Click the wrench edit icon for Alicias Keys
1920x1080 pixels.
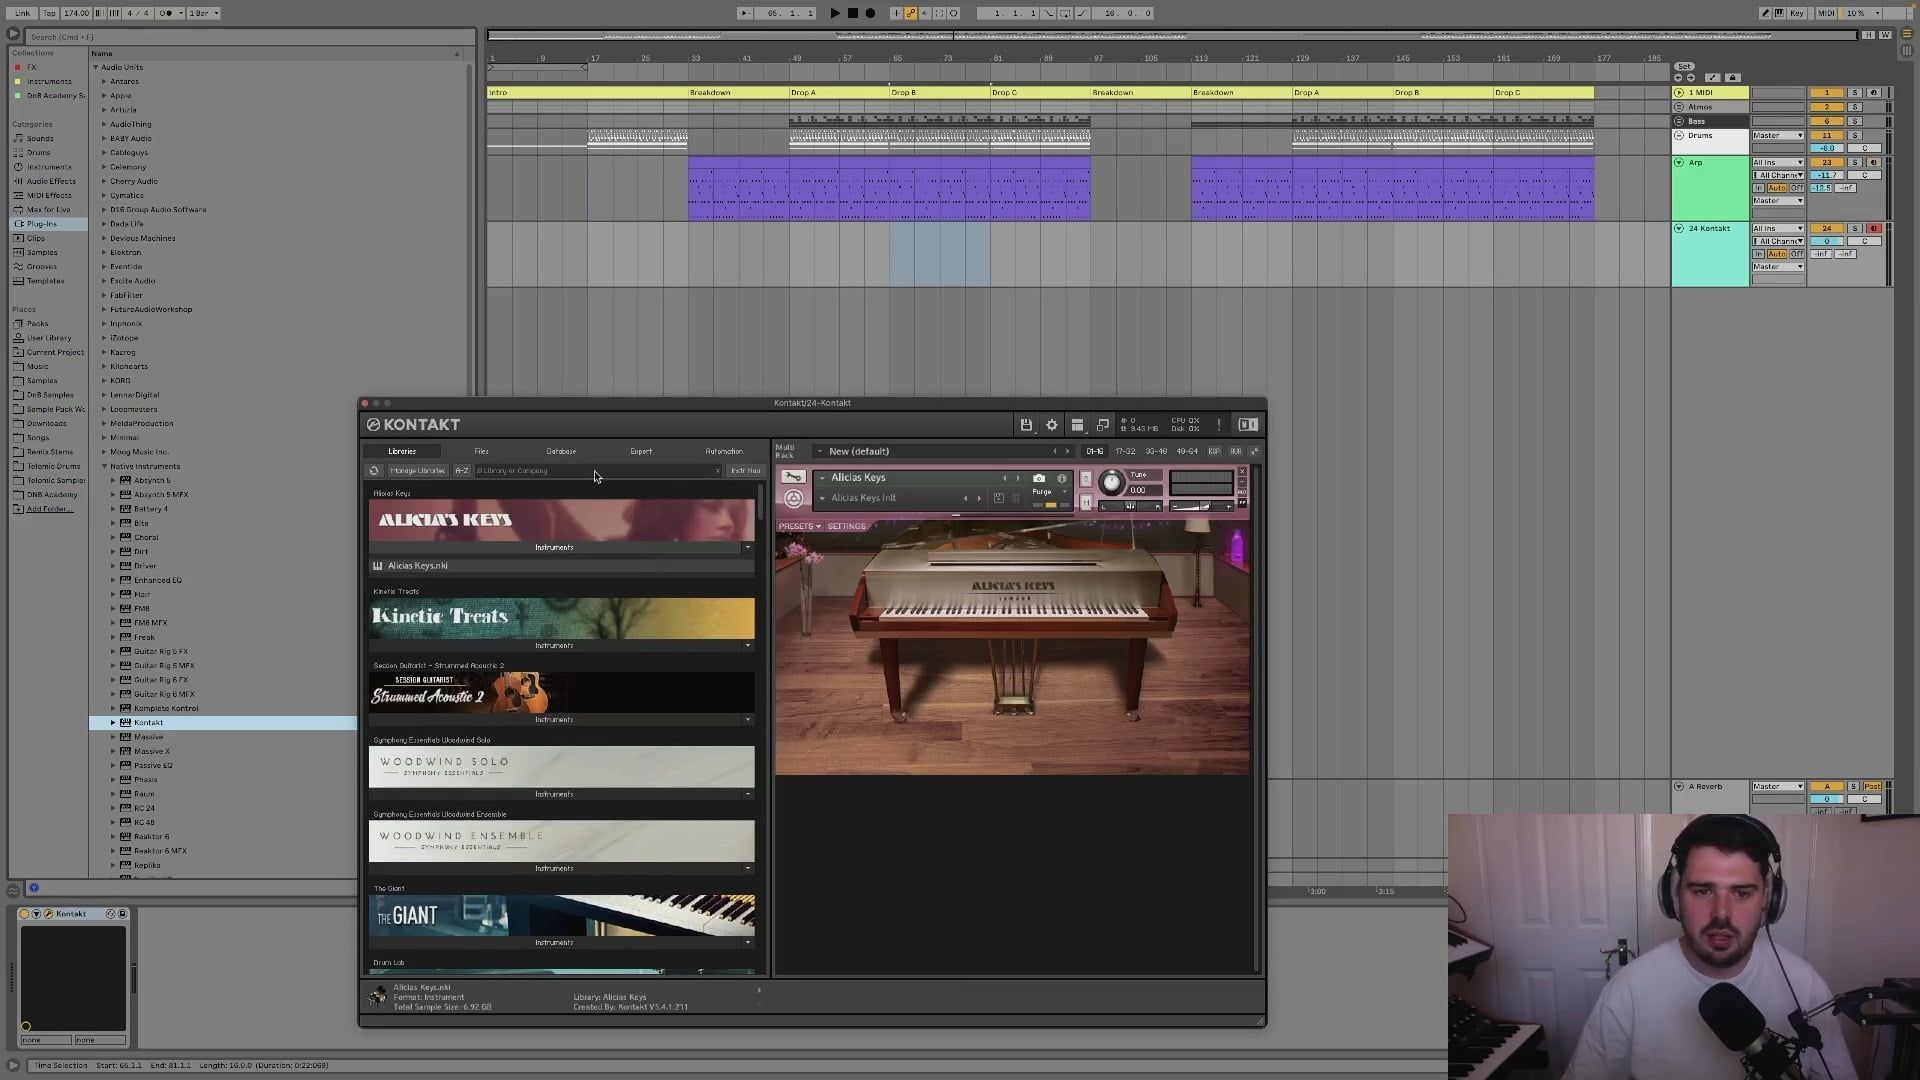click(x=793, y=477)
